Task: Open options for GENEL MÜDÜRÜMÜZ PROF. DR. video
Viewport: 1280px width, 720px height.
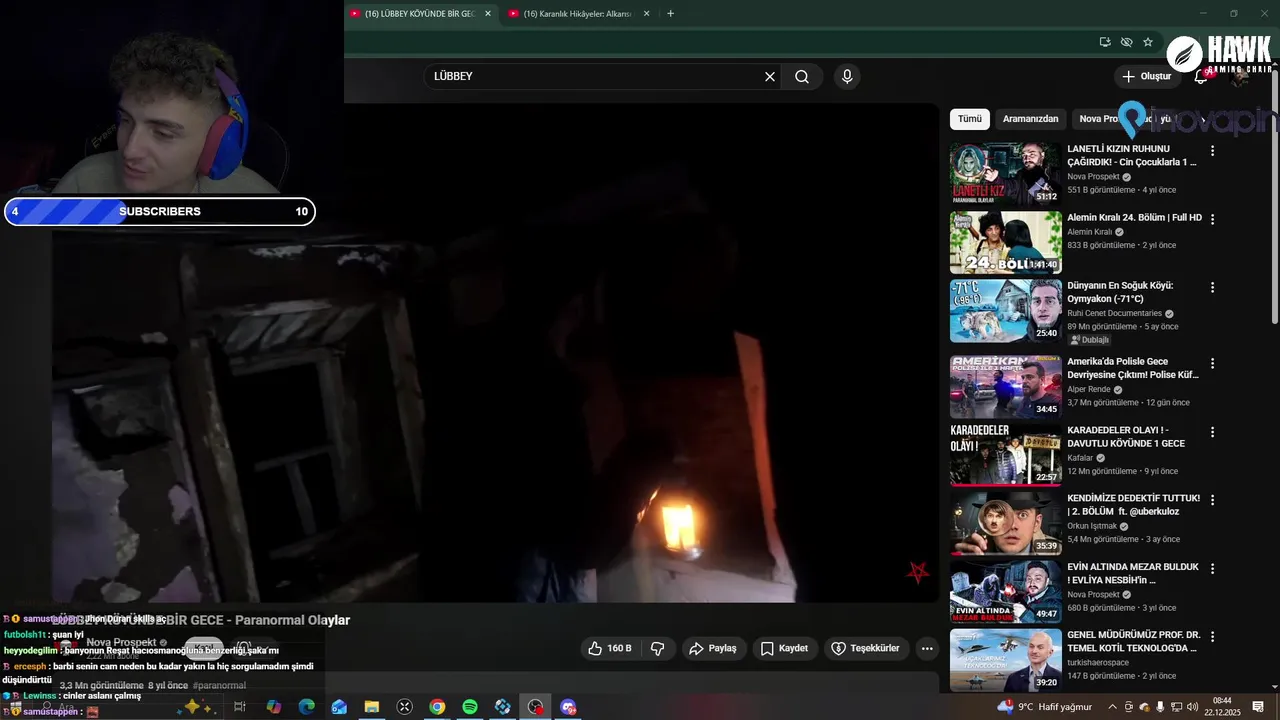Action: (1212, 636)
